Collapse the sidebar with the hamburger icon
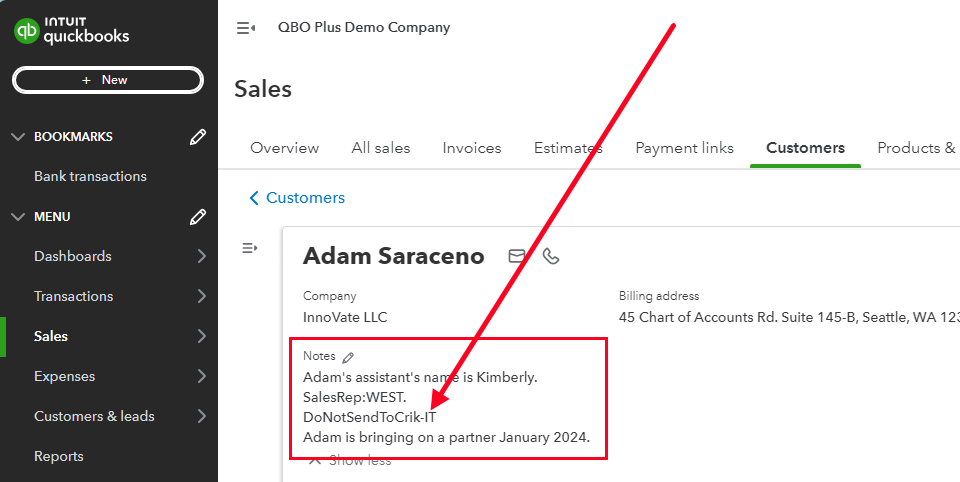Screen dimensions: 960x482 (x=245, y=28)
